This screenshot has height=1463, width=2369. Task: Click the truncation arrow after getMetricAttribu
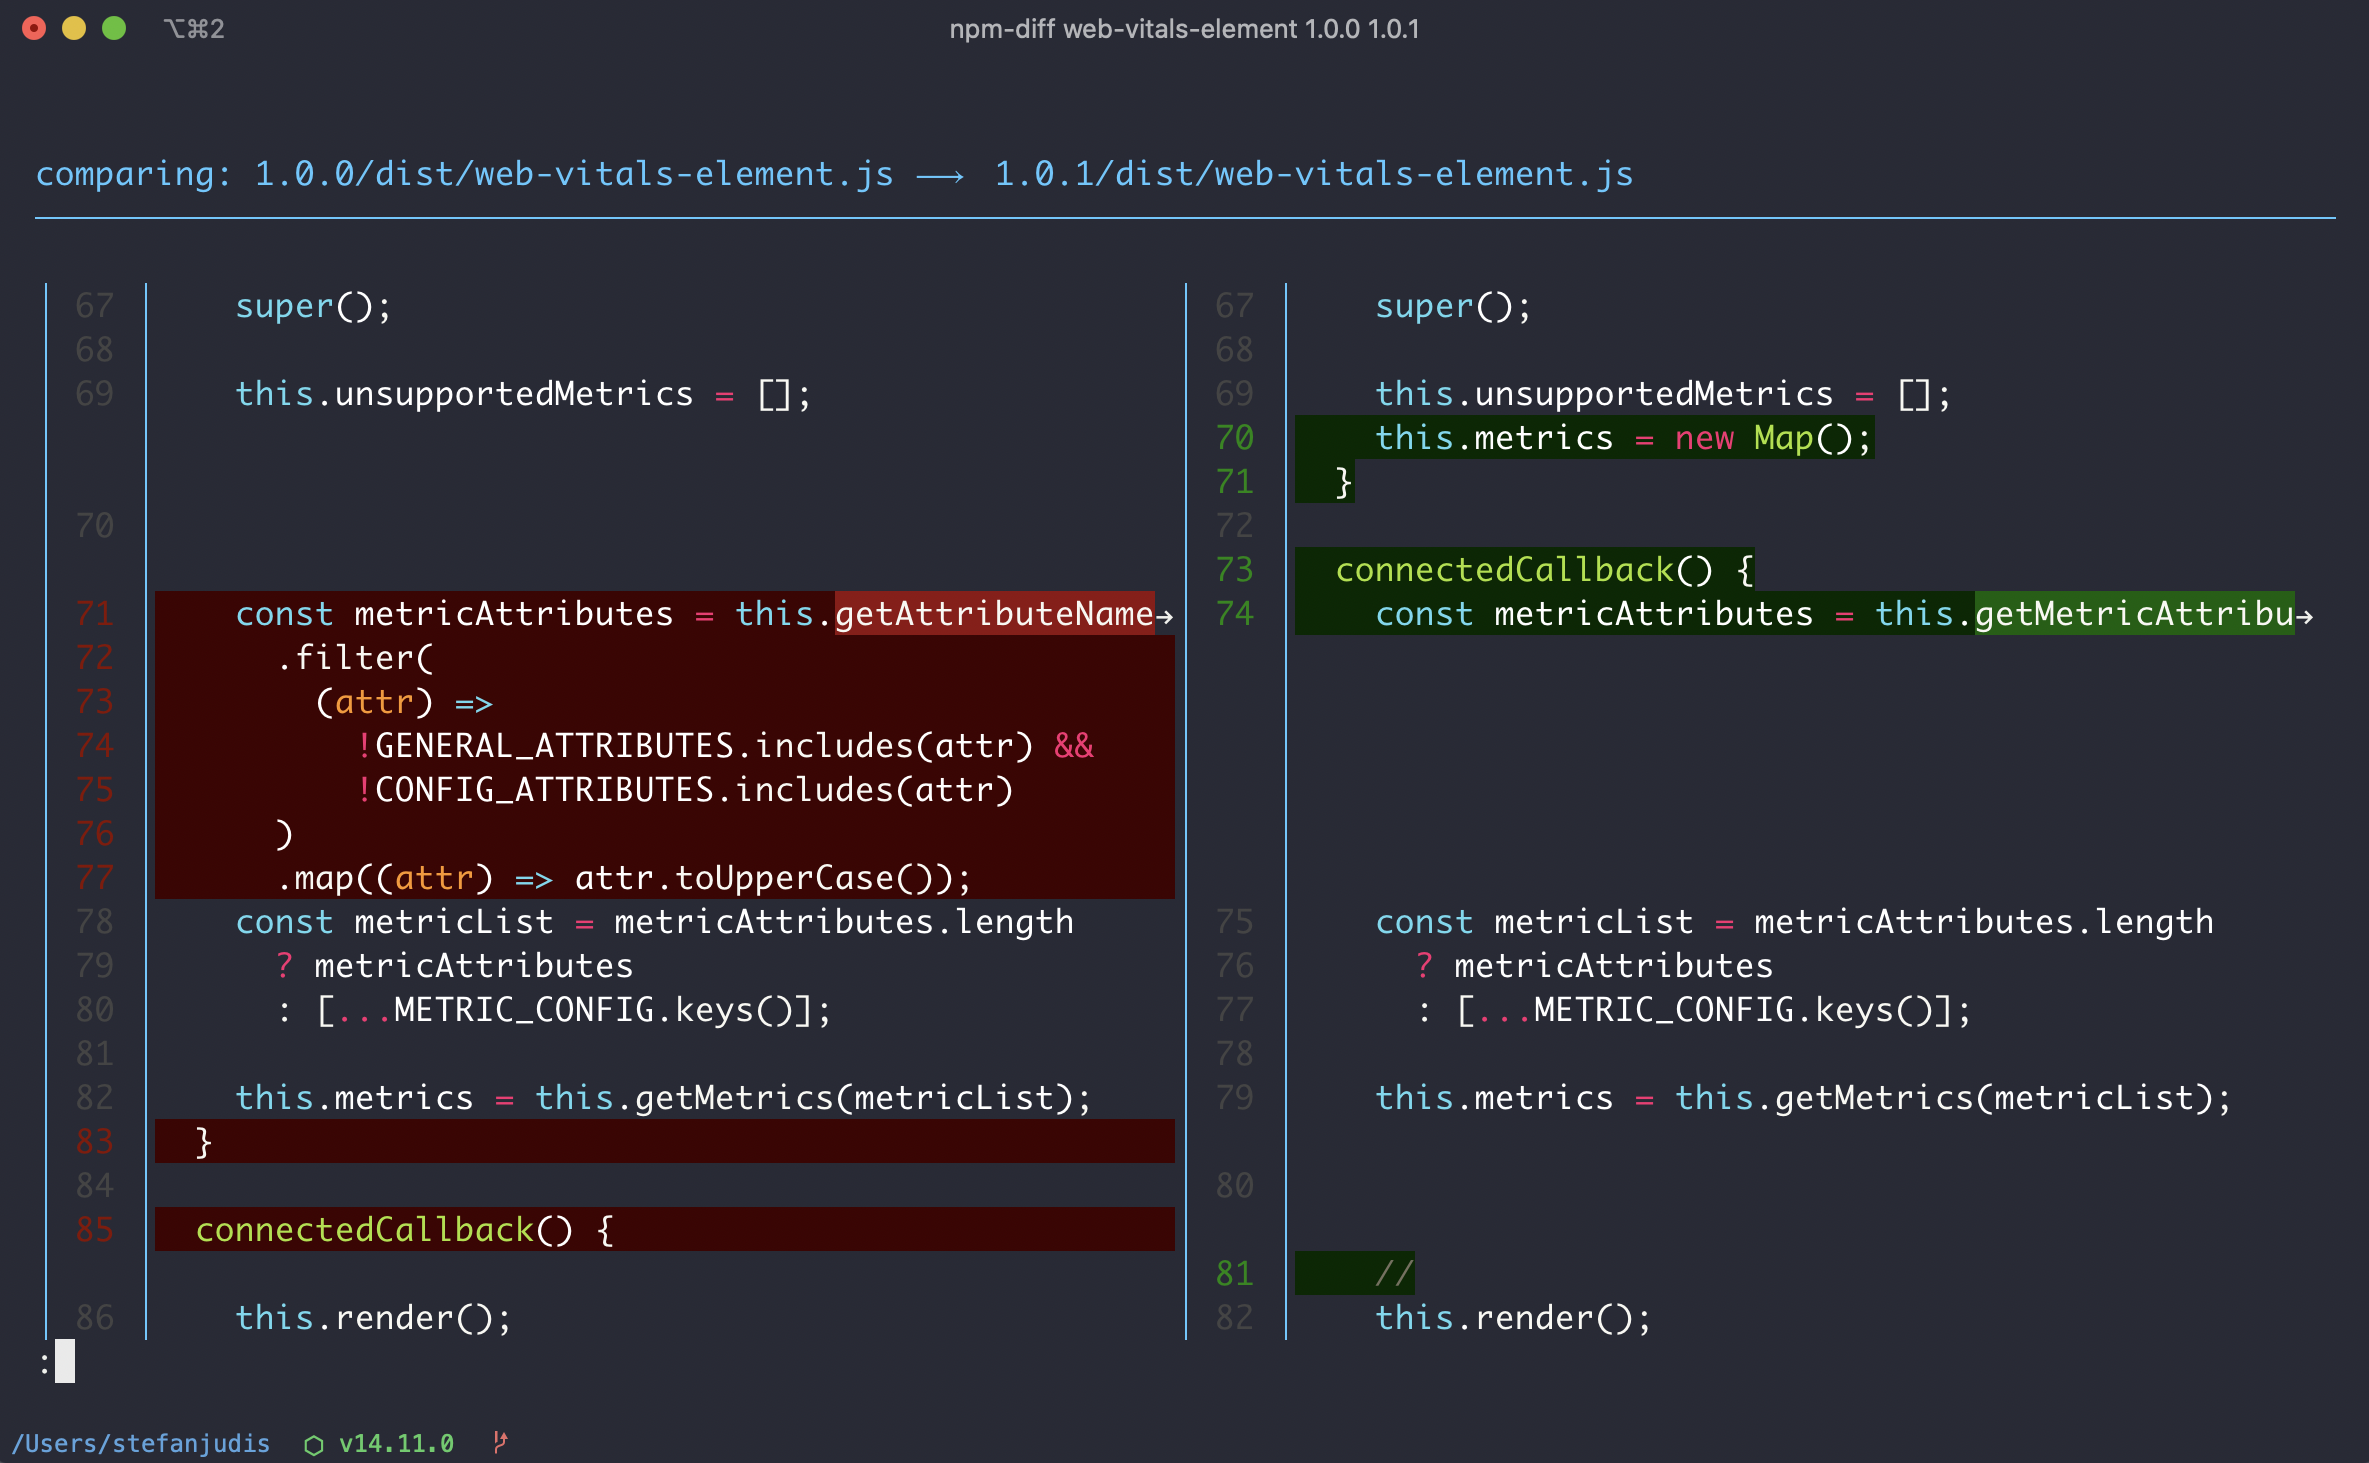click(x=2305, y=616)
